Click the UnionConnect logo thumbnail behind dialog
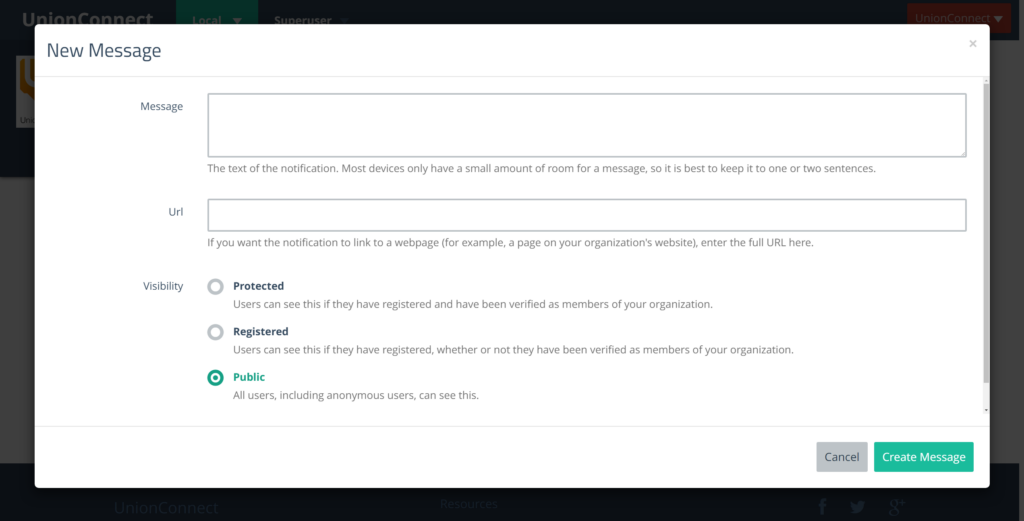This screenshot has height=521, width=1024. coord(25,91)
